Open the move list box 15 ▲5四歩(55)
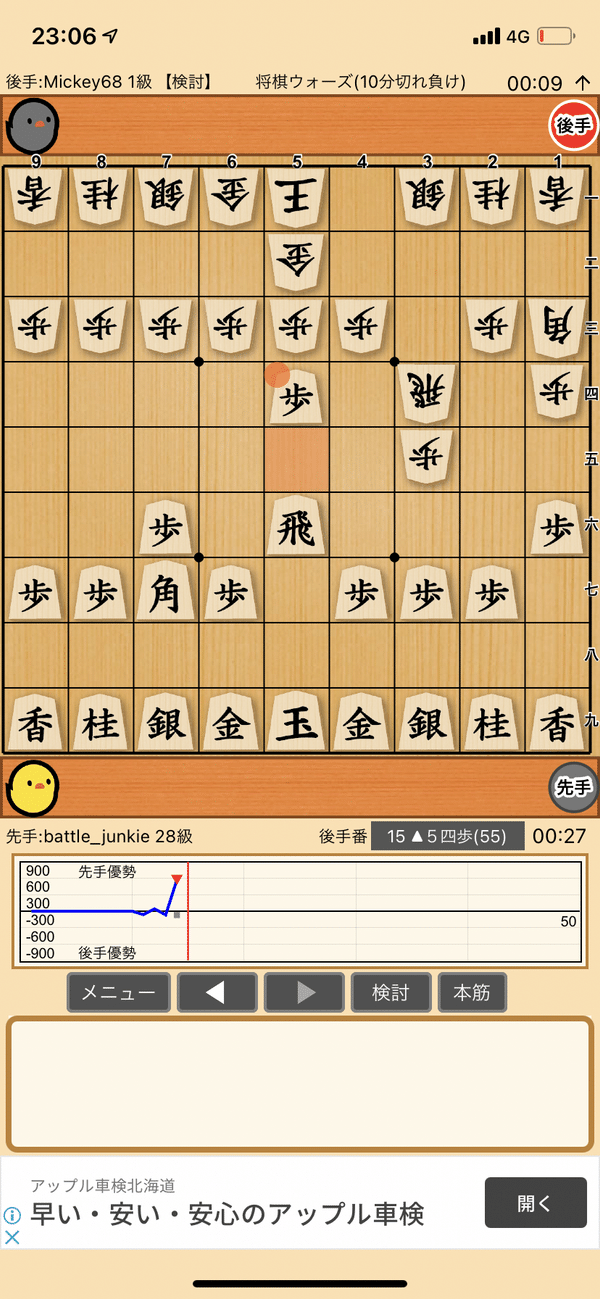600x1299 pixels. pyautogui.click(x=447, y=836)
